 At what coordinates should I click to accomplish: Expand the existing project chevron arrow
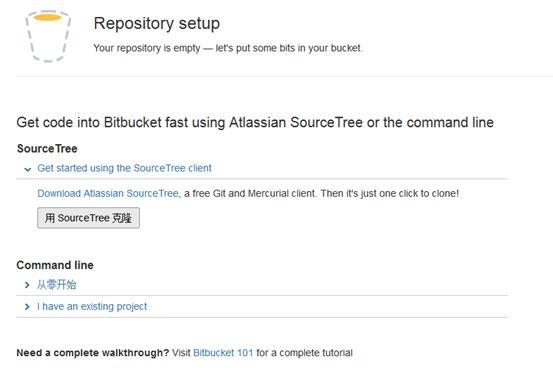[27, 307]
